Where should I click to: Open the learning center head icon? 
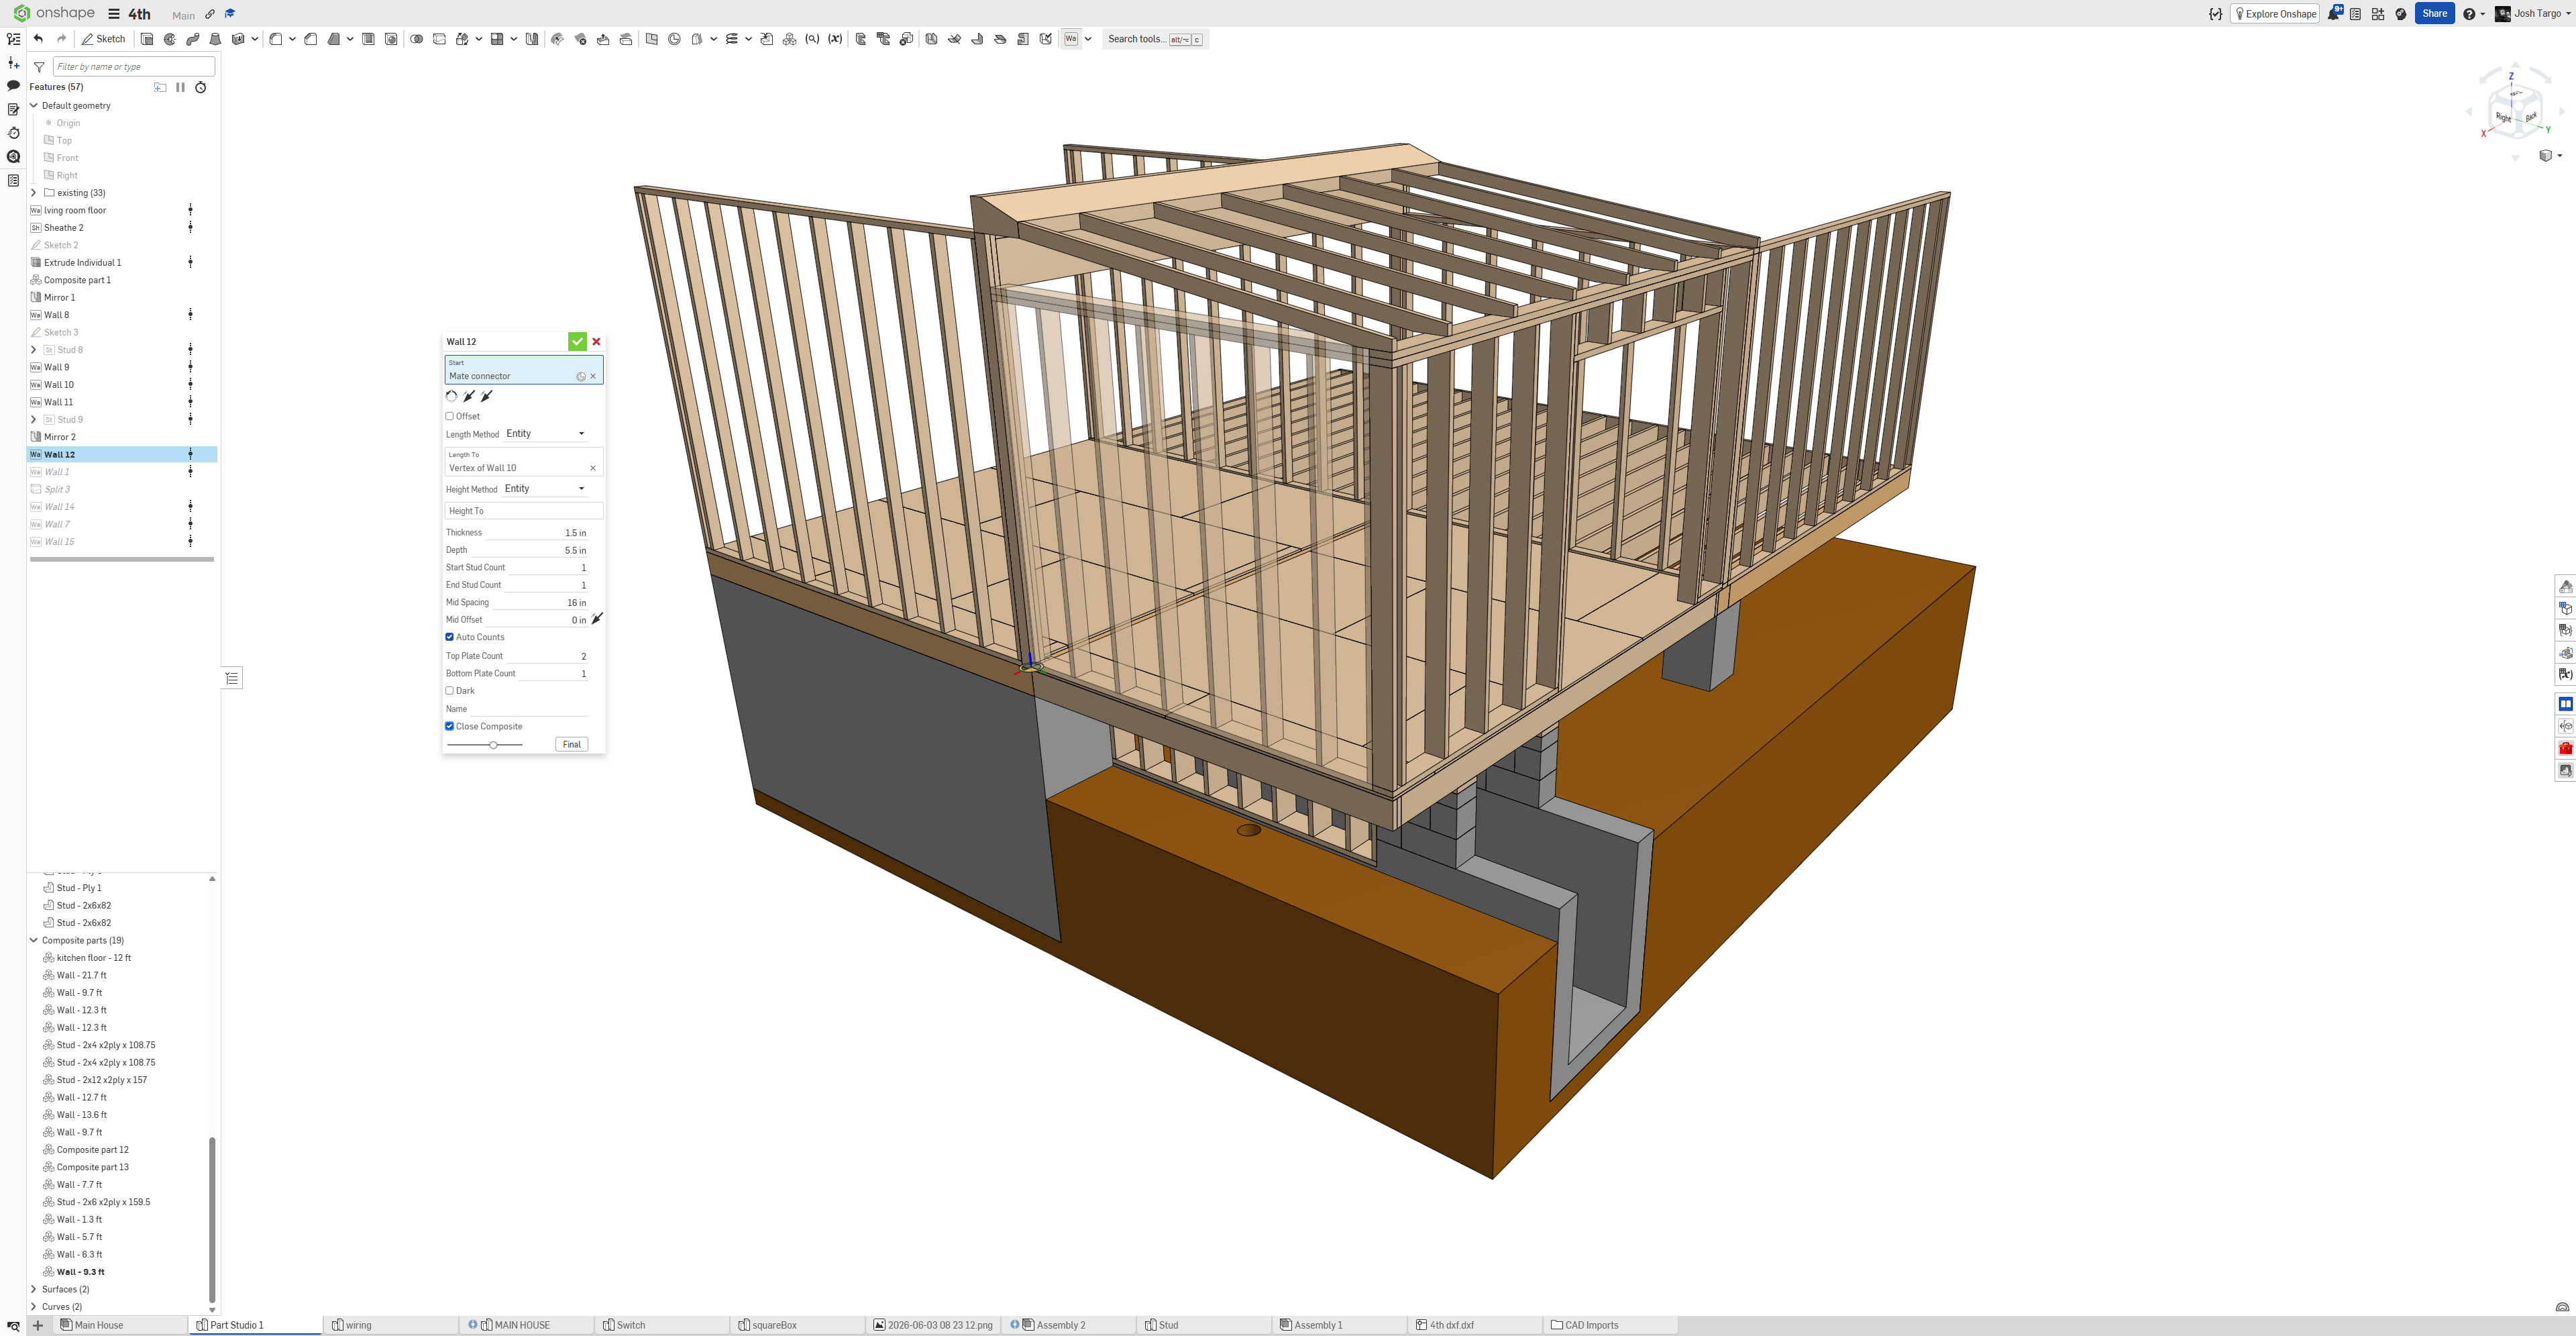pos(2401,14)
